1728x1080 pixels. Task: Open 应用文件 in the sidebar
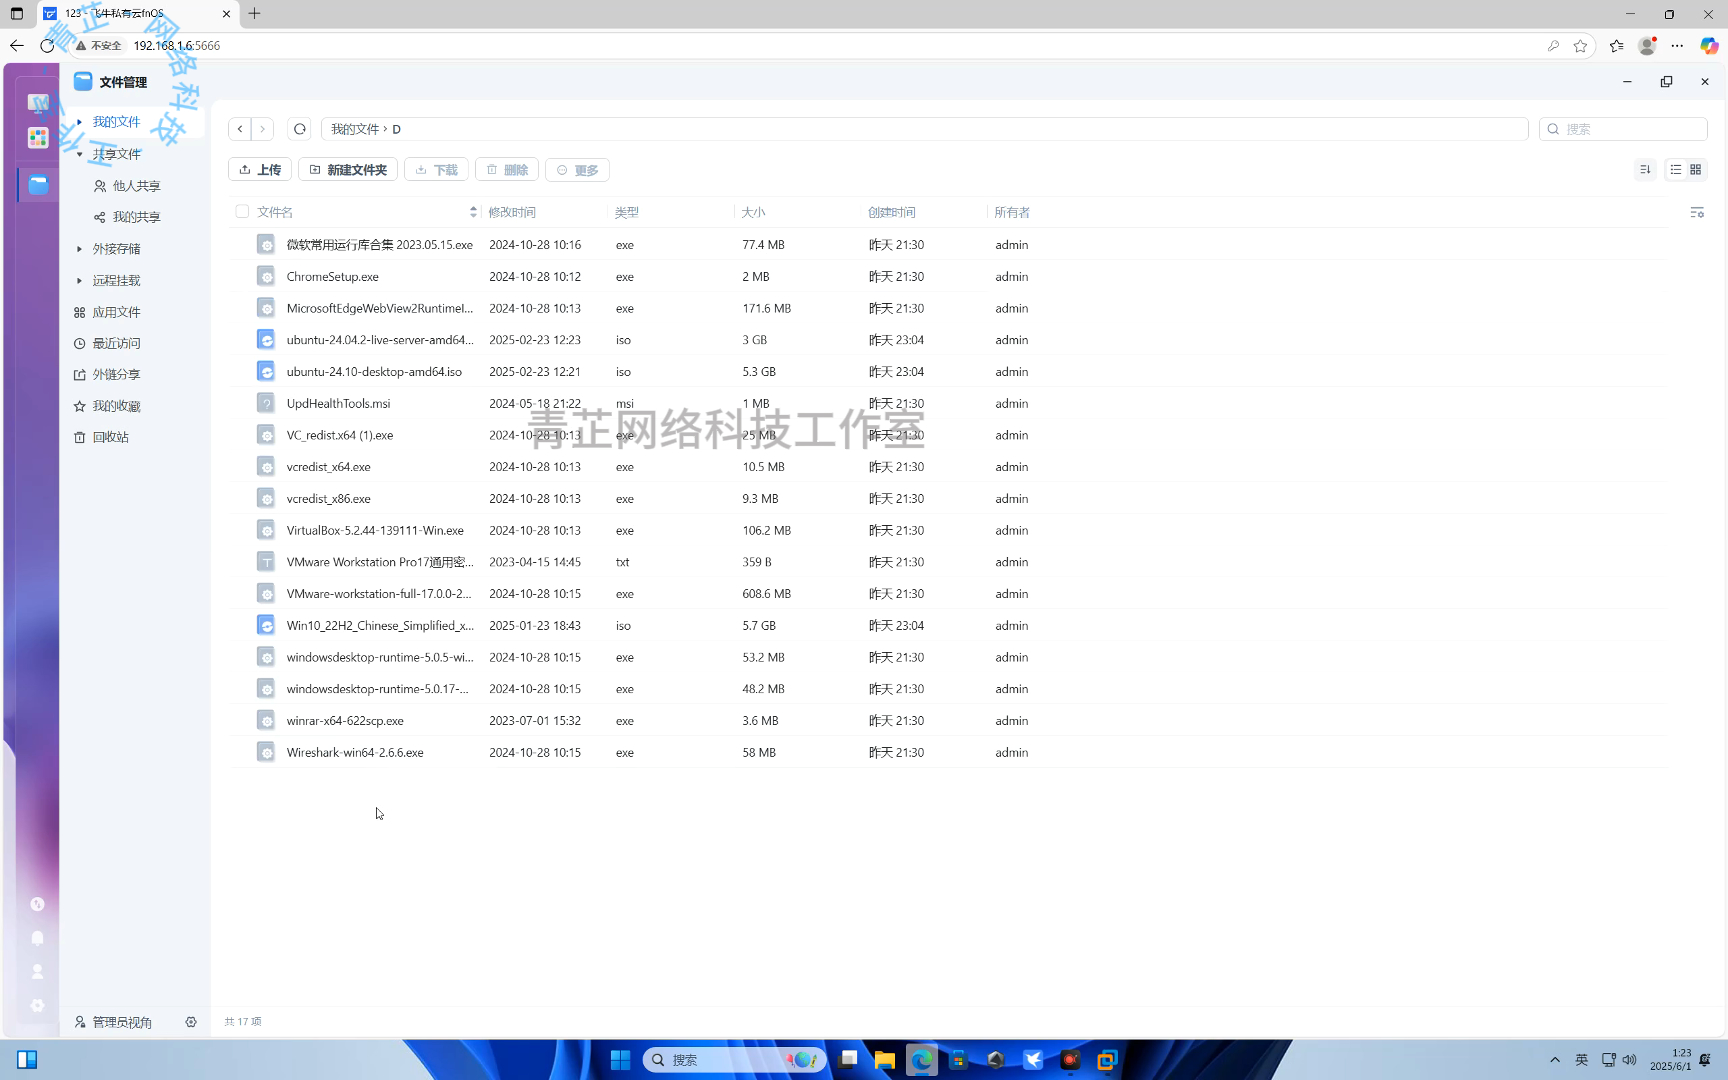tap(116, 313)
